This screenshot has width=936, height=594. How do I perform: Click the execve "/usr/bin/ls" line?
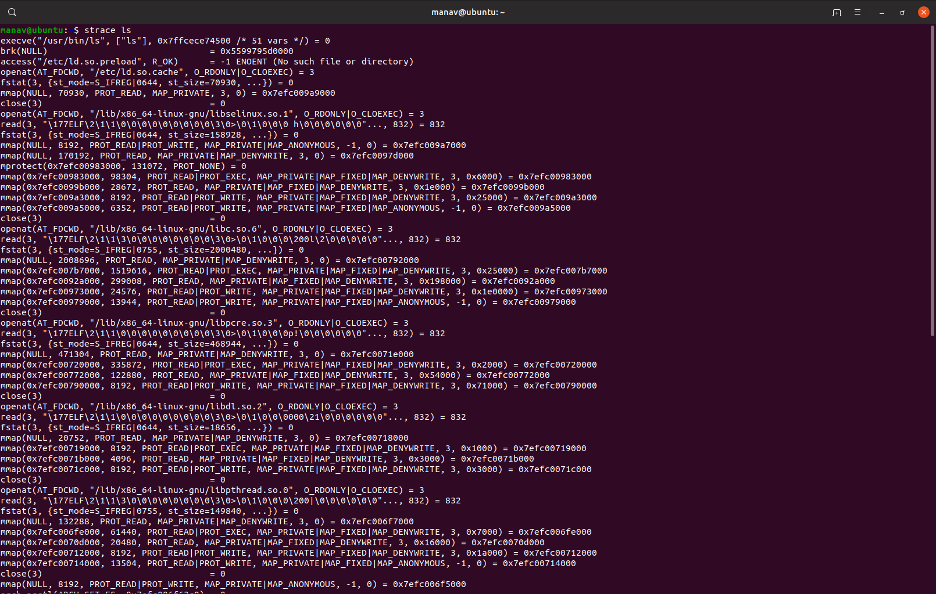(165, 41)
